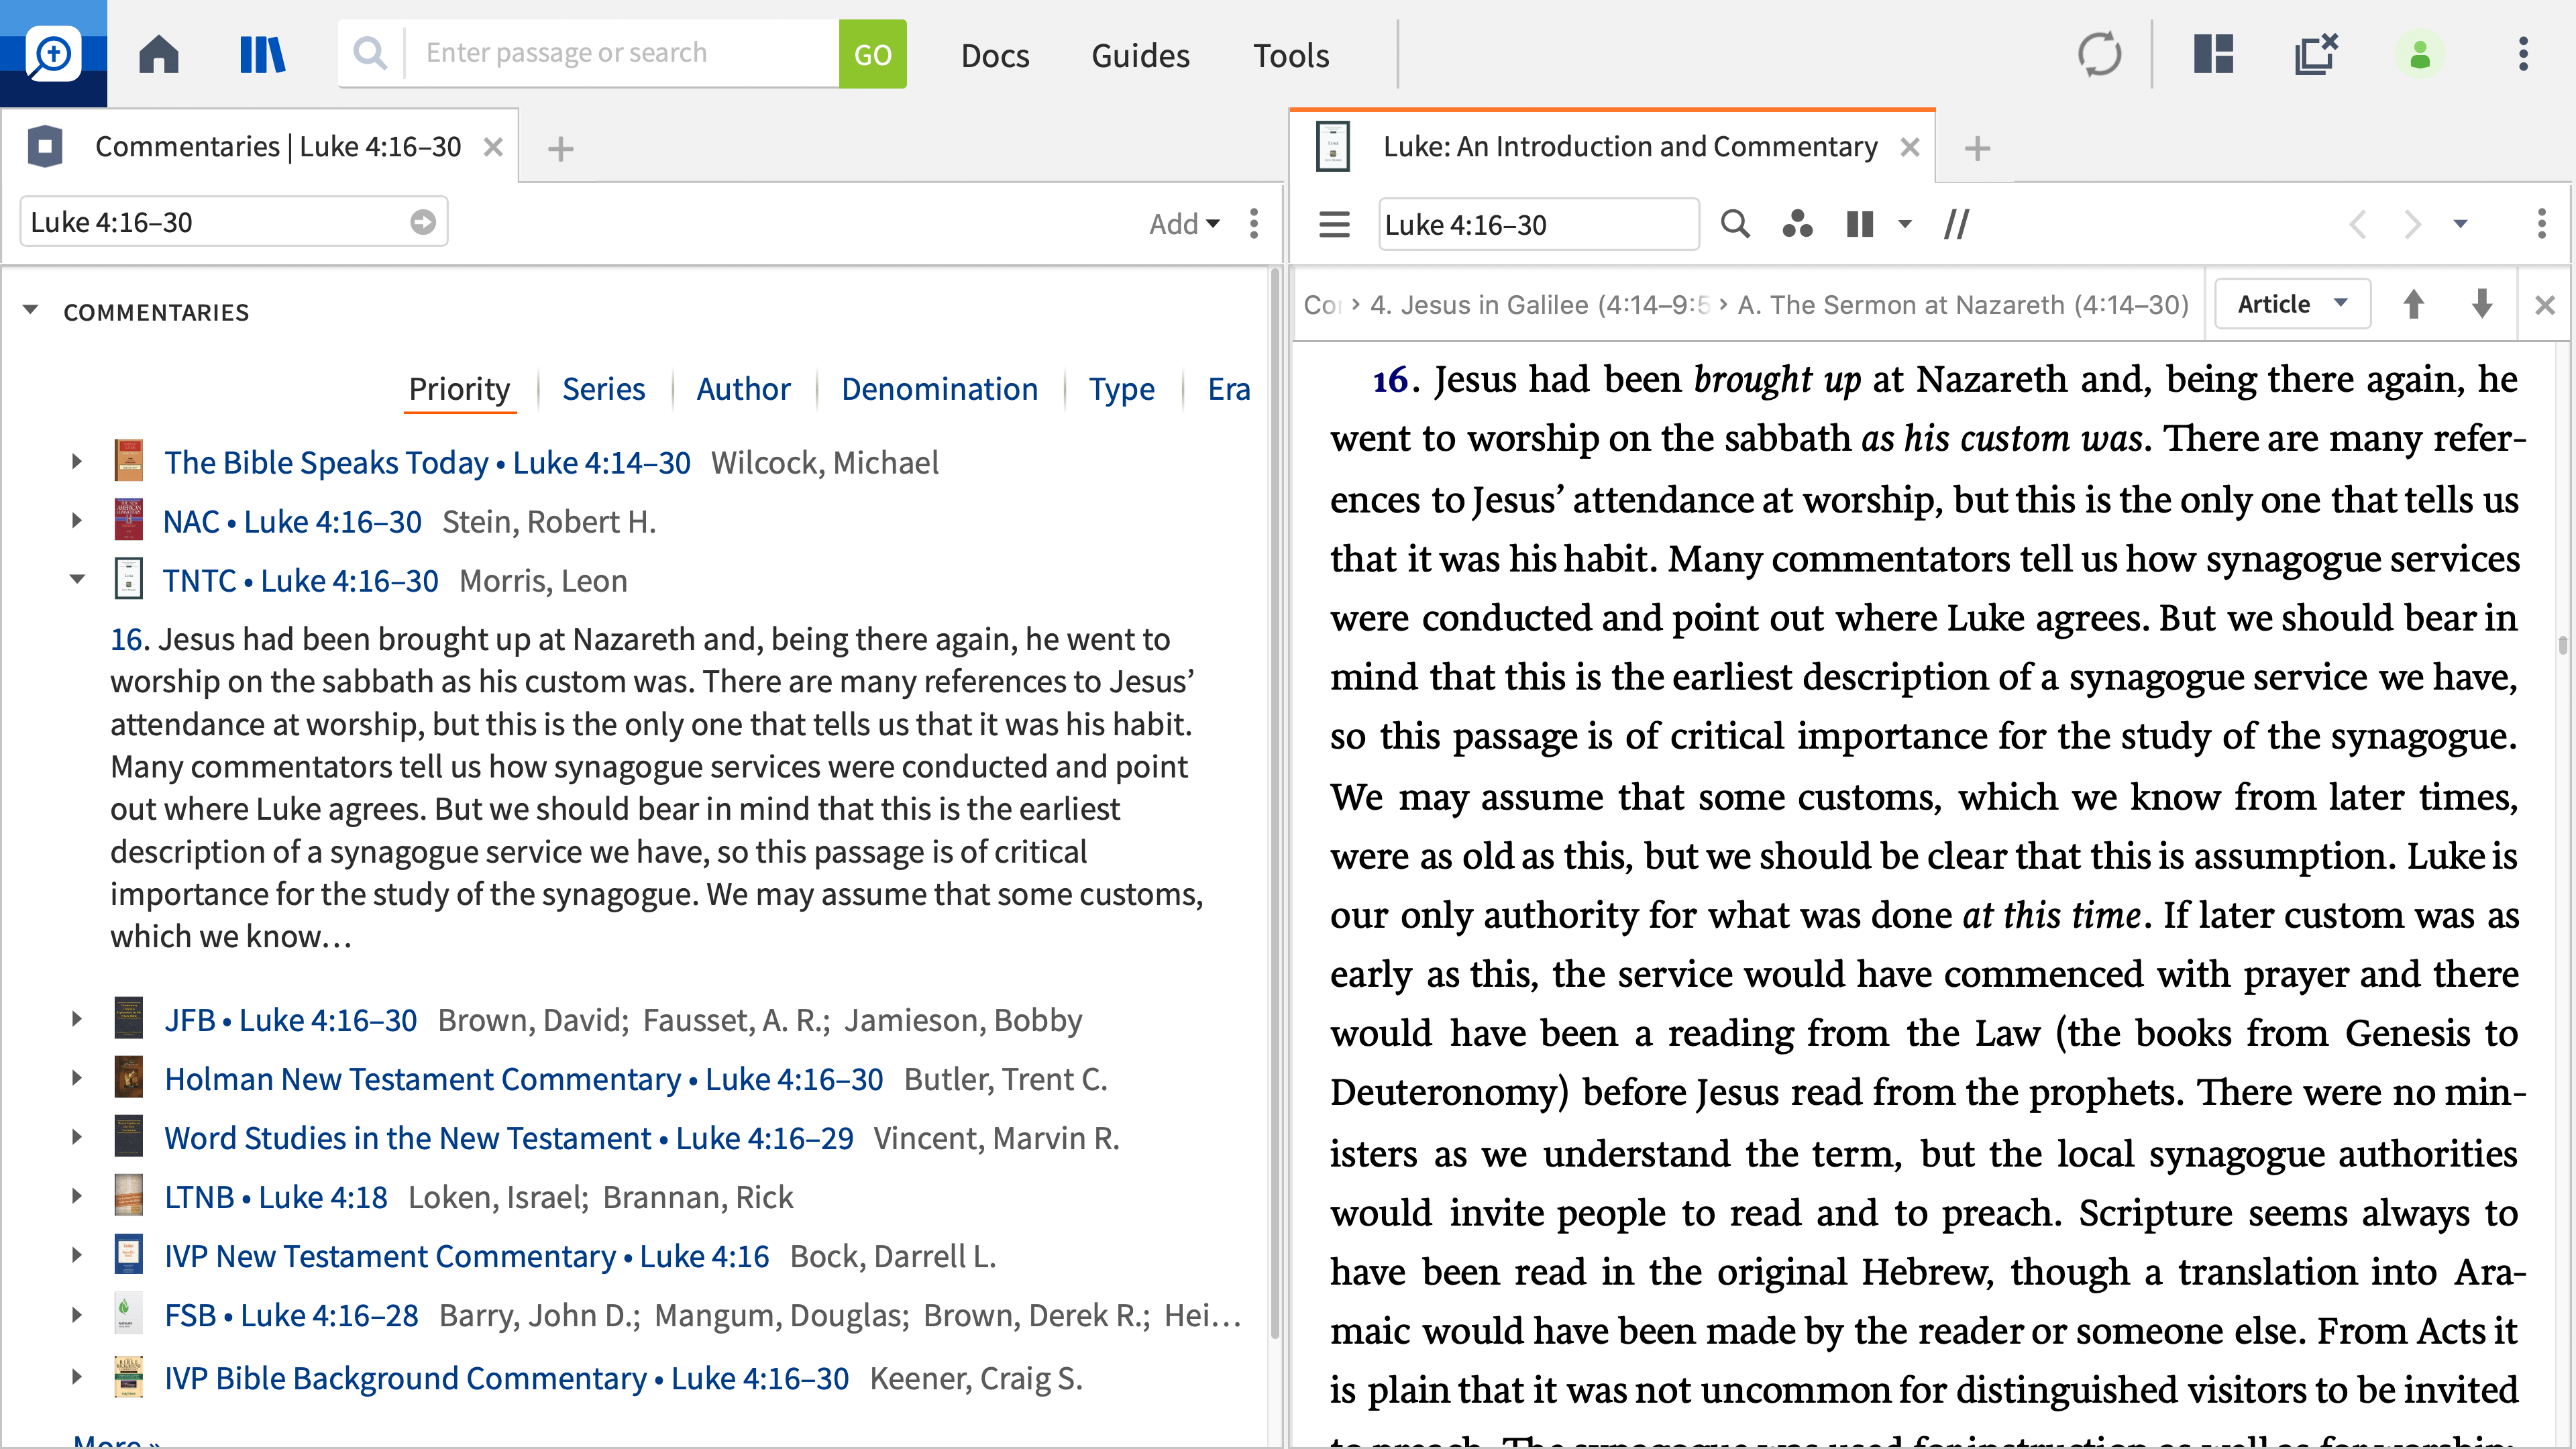Screen dimensions: 2576x1449
Task: Open the table of contents hamburger
Action: click(x=1334, y=224)
